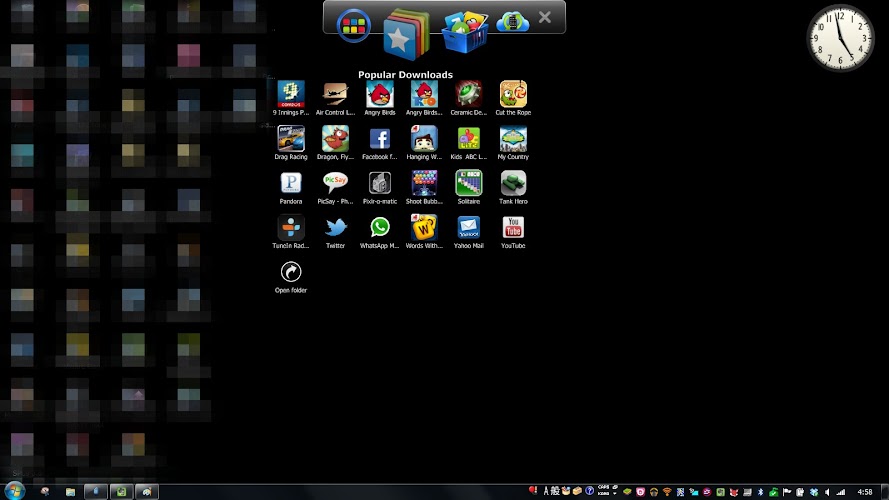Launch Pixlr-o-matic app
Image resolution: width=889 pixels, height=500 pixels.
[380, 187]
